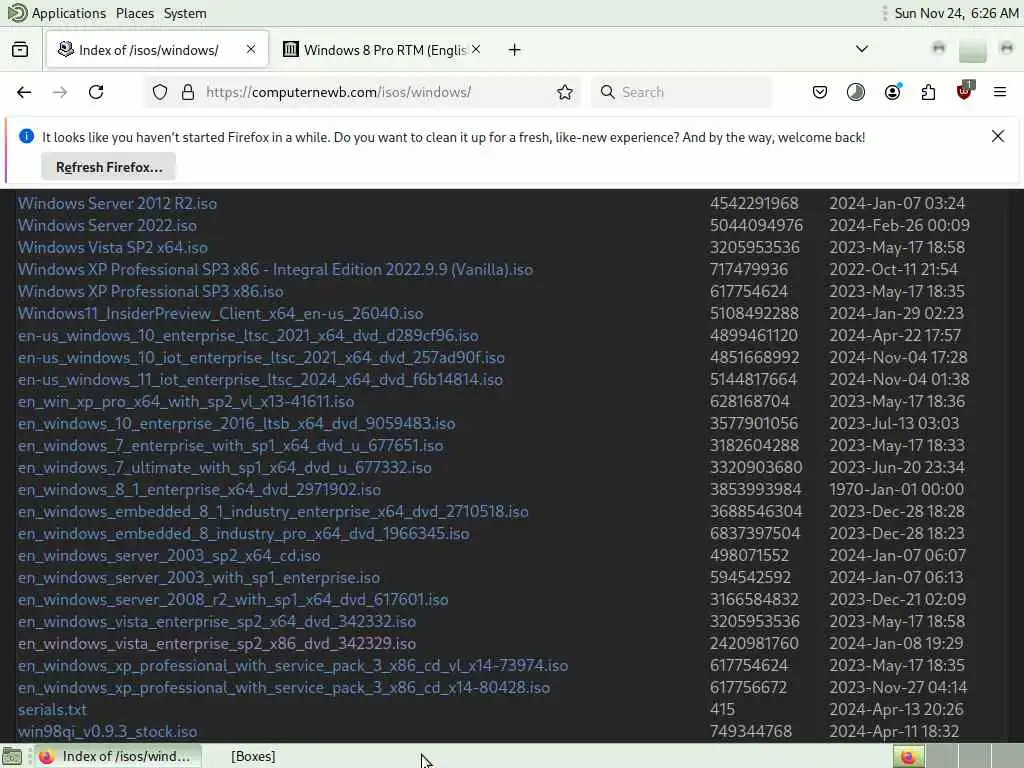
Task: Reload the current page
Action: [96, 92]
